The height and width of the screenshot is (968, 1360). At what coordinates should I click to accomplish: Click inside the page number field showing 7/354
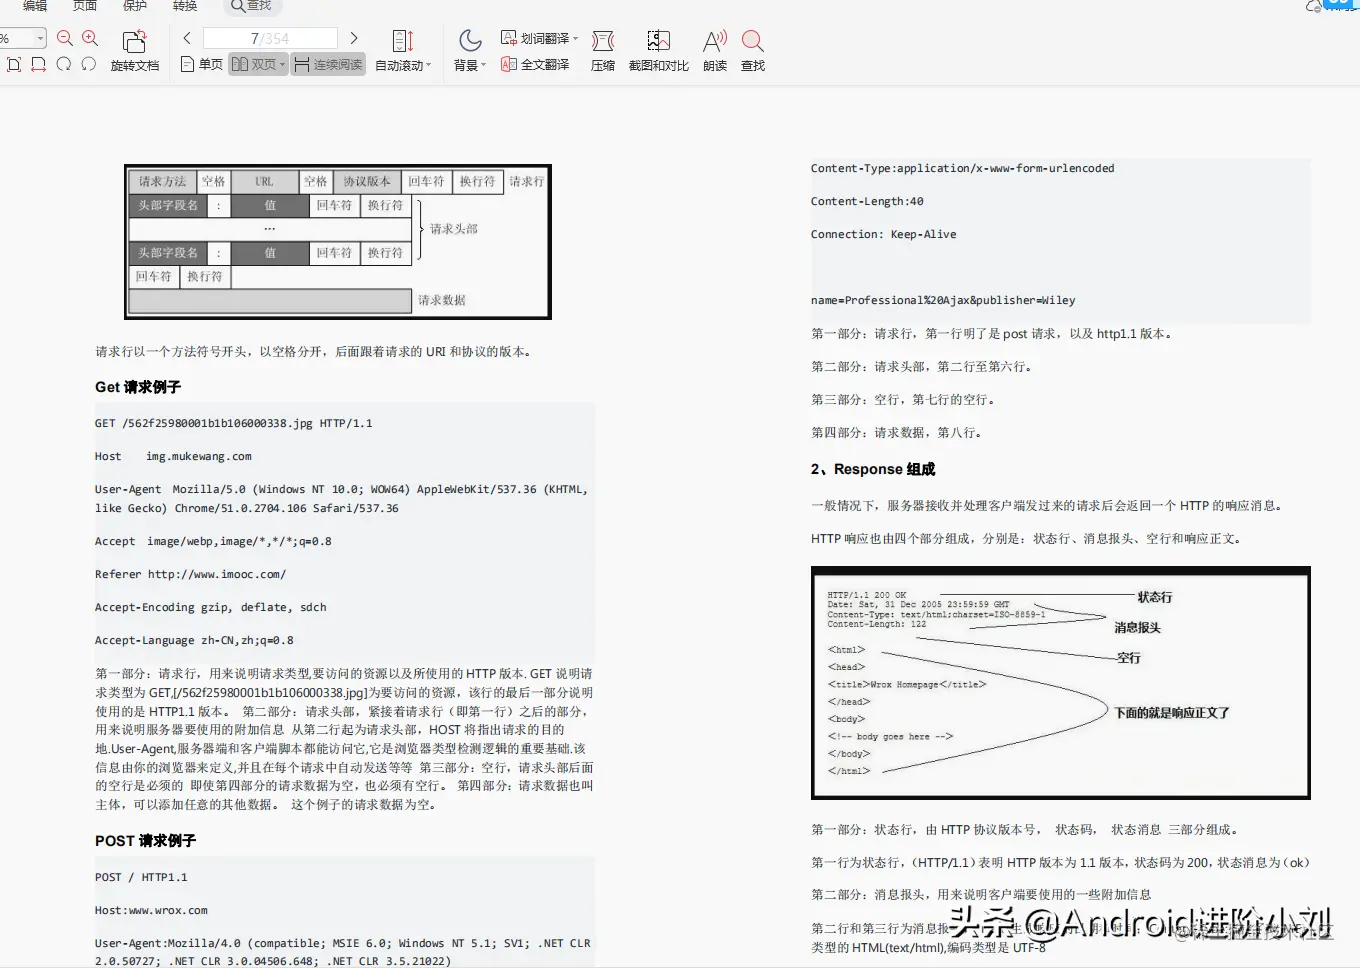[x=270, y=38]
